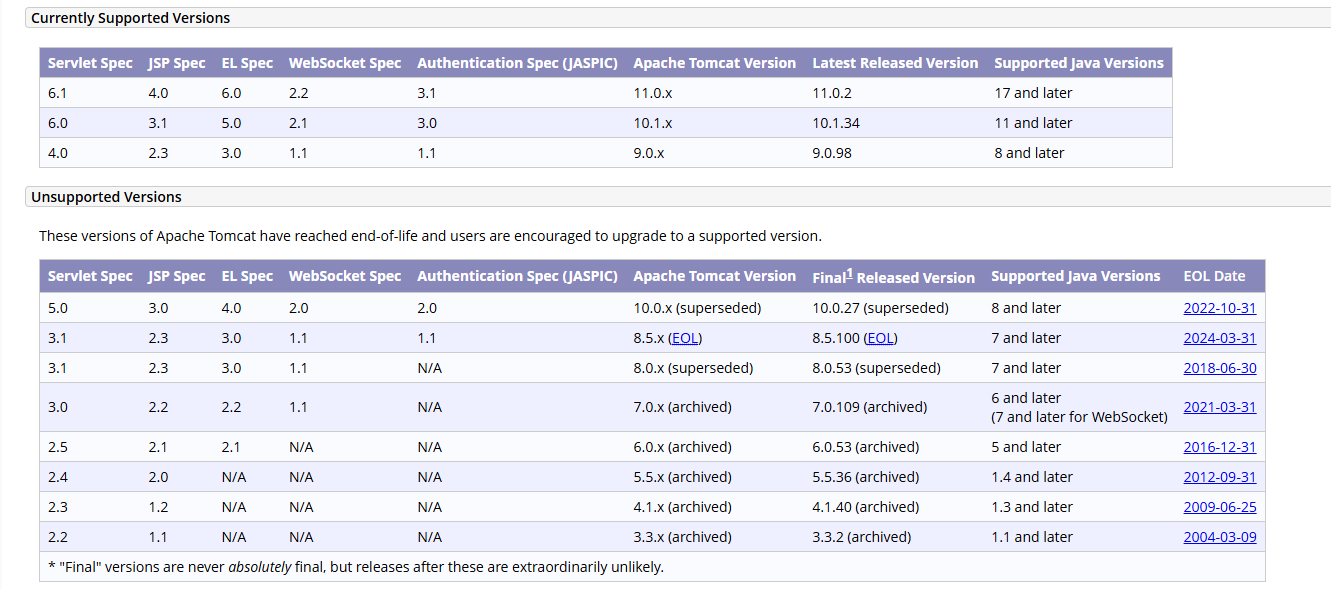Screen dimensions: 1331x589
Task: Click the Final Released Version column header
Action: click(x=893, y=276)
